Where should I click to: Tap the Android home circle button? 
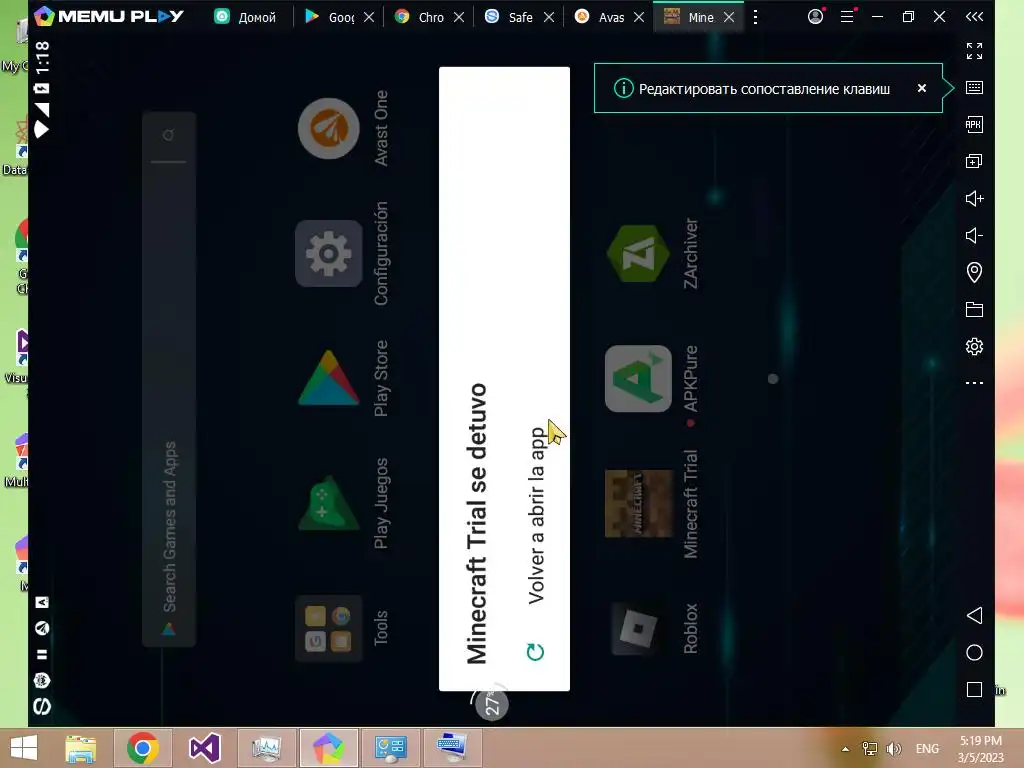[x=974, y=652]
